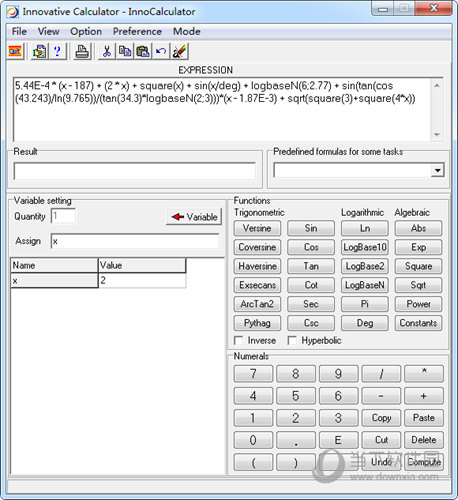Click the Cut scissors toolbar icon

pos(107,51)
